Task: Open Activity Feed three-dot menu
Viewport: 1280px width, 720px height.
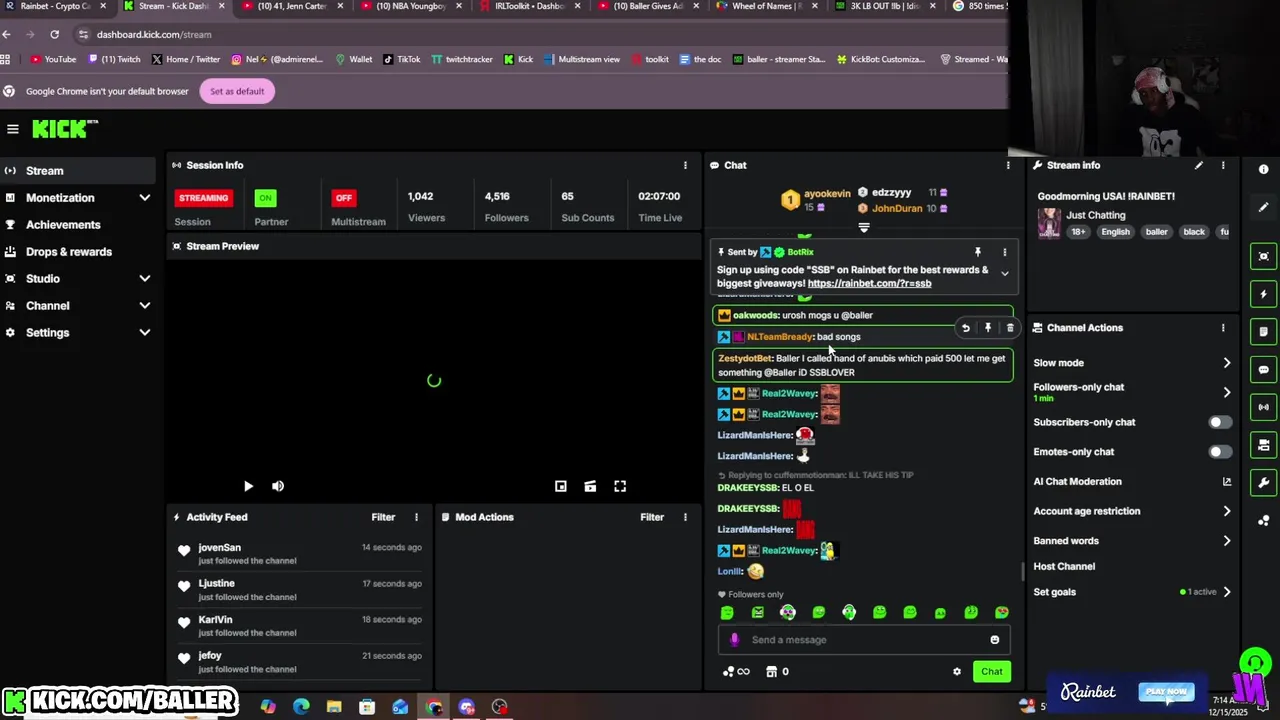Action: [x=416, y=517]
